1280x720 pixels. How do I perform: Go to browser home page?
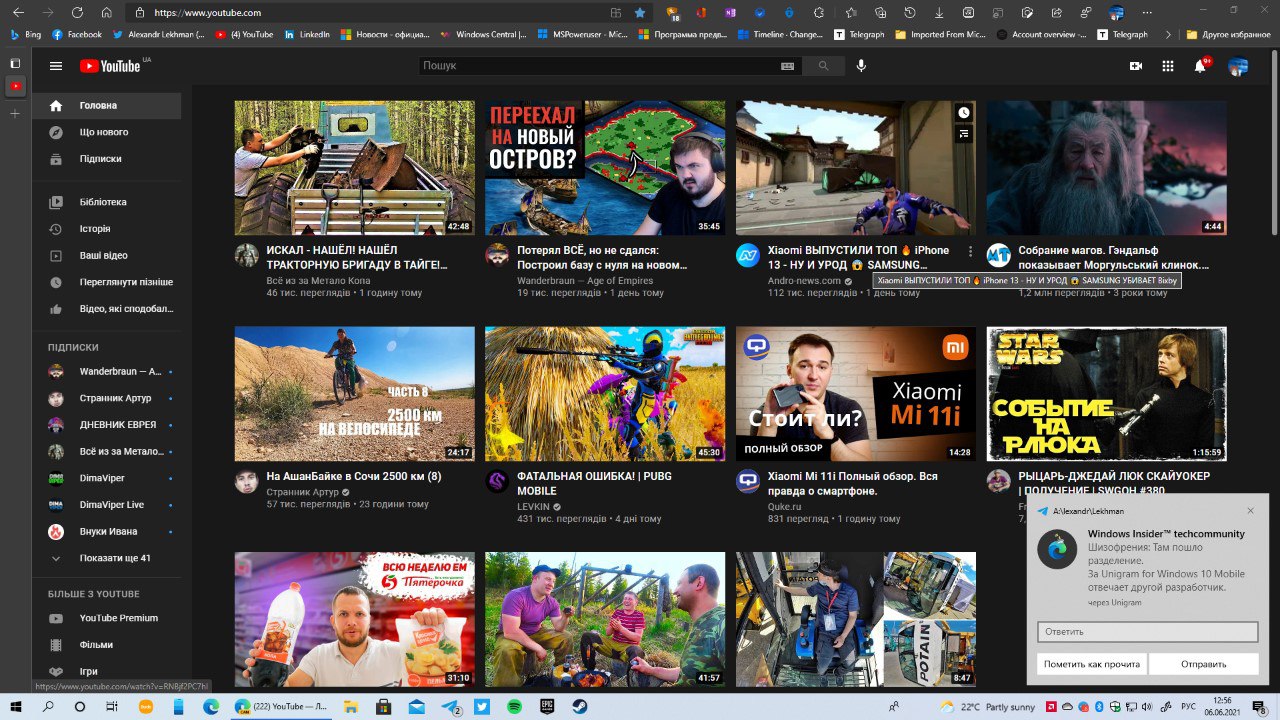click(x=106, y=13)
